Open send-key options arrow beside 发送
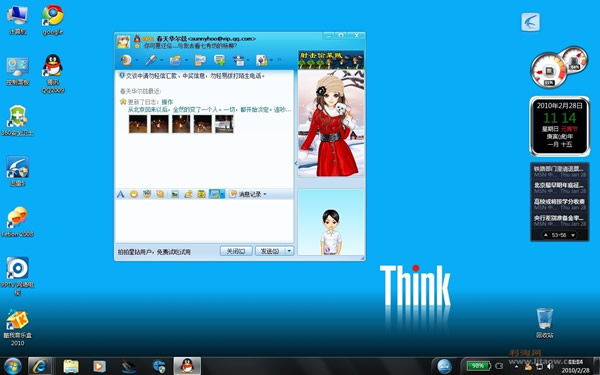 coord(289,251)
